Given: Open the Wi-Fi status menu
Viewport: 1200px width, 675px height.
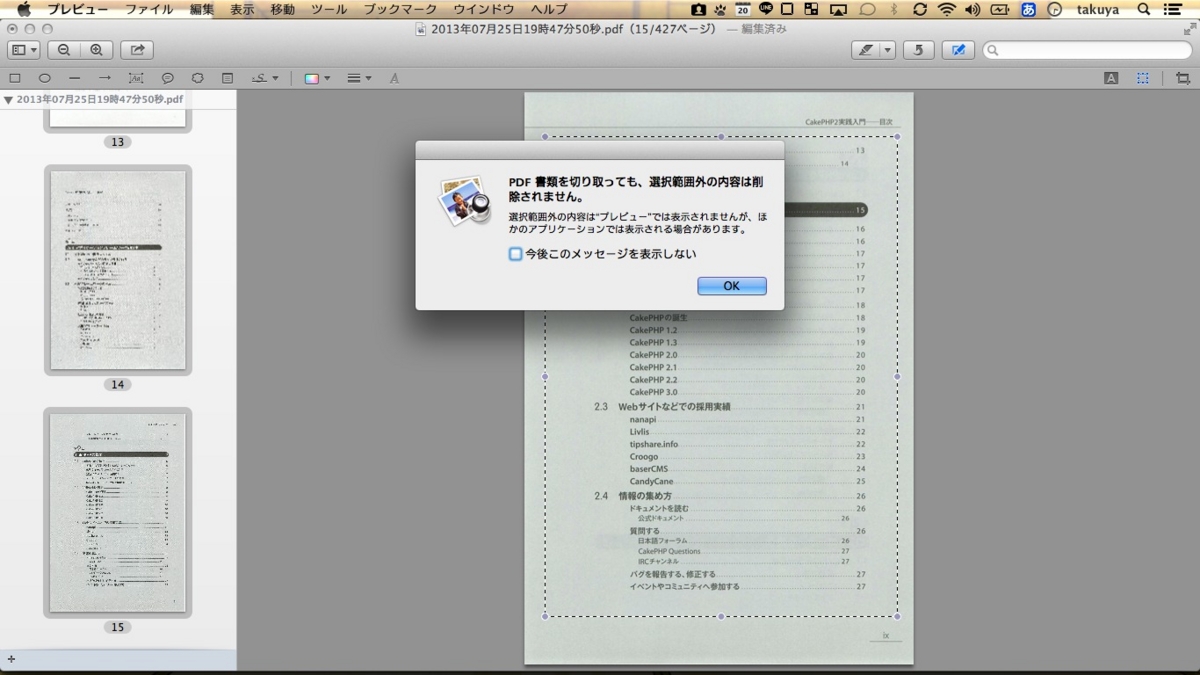Looking at the screenshot, I should [946, 9].
